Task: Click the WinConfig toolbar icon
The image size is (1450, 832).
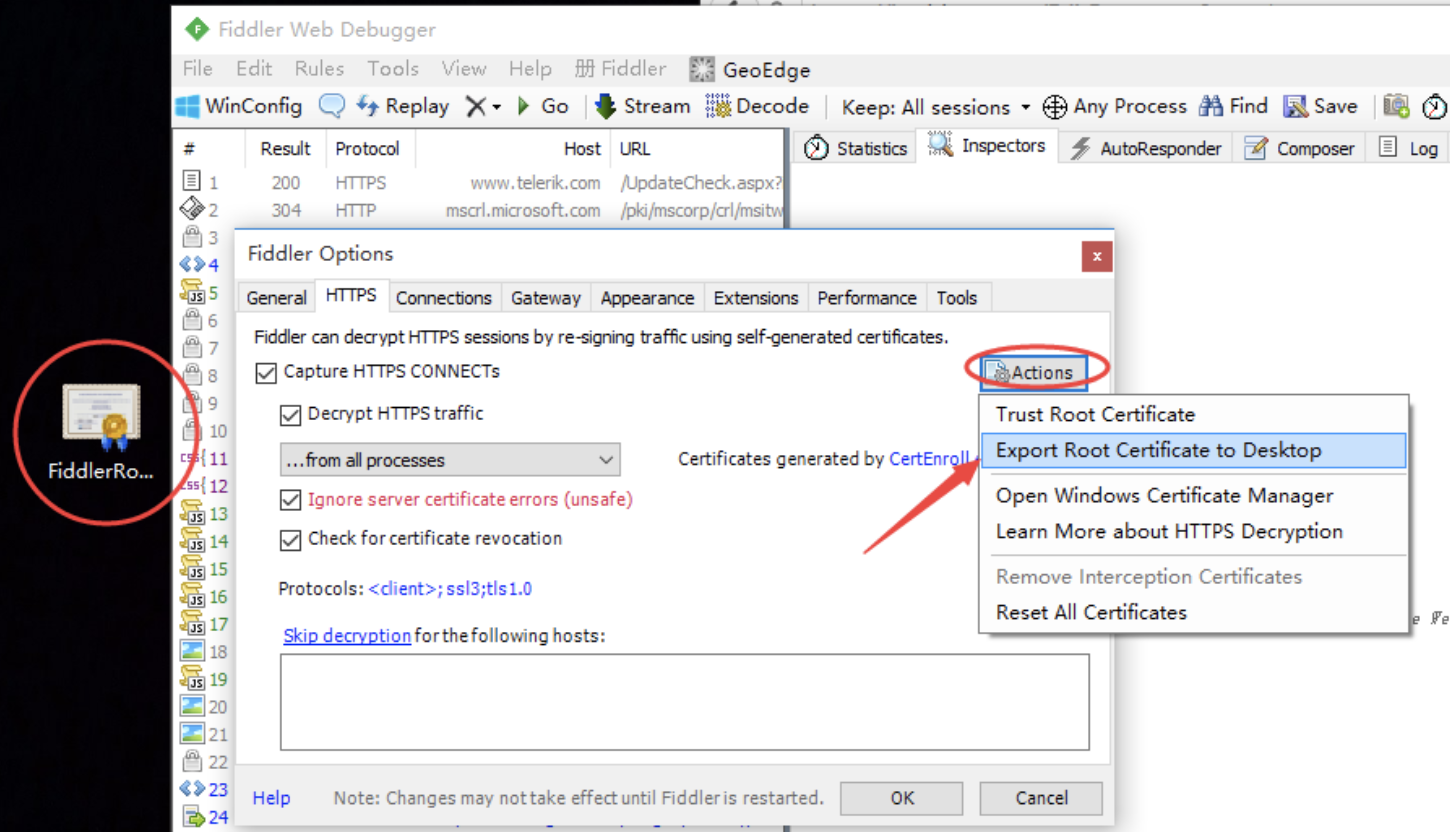Action: 187,106
